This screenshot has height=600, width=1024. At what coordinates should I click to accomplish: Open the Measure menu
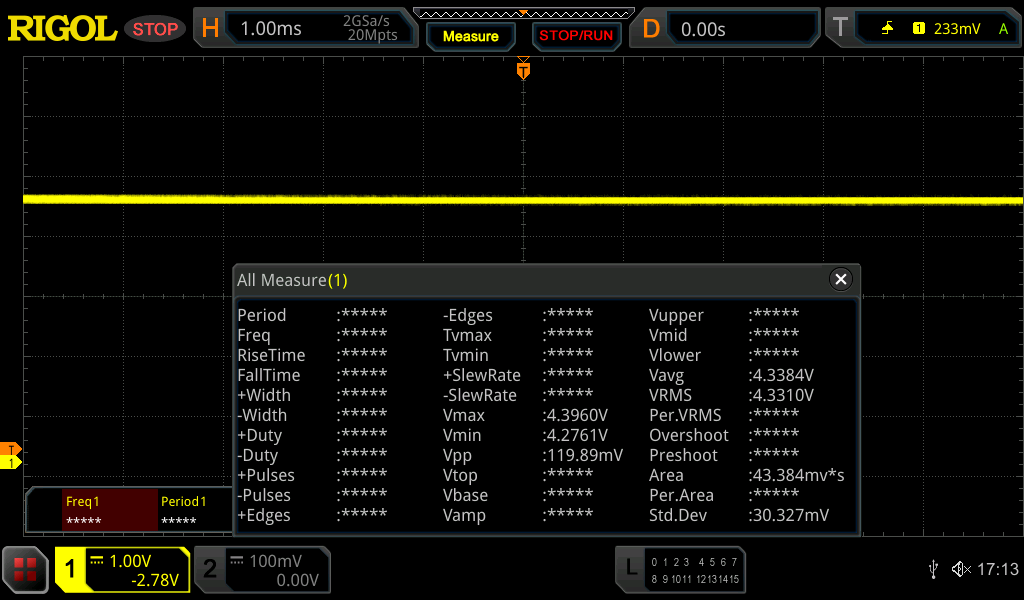[x=470, y=36]
